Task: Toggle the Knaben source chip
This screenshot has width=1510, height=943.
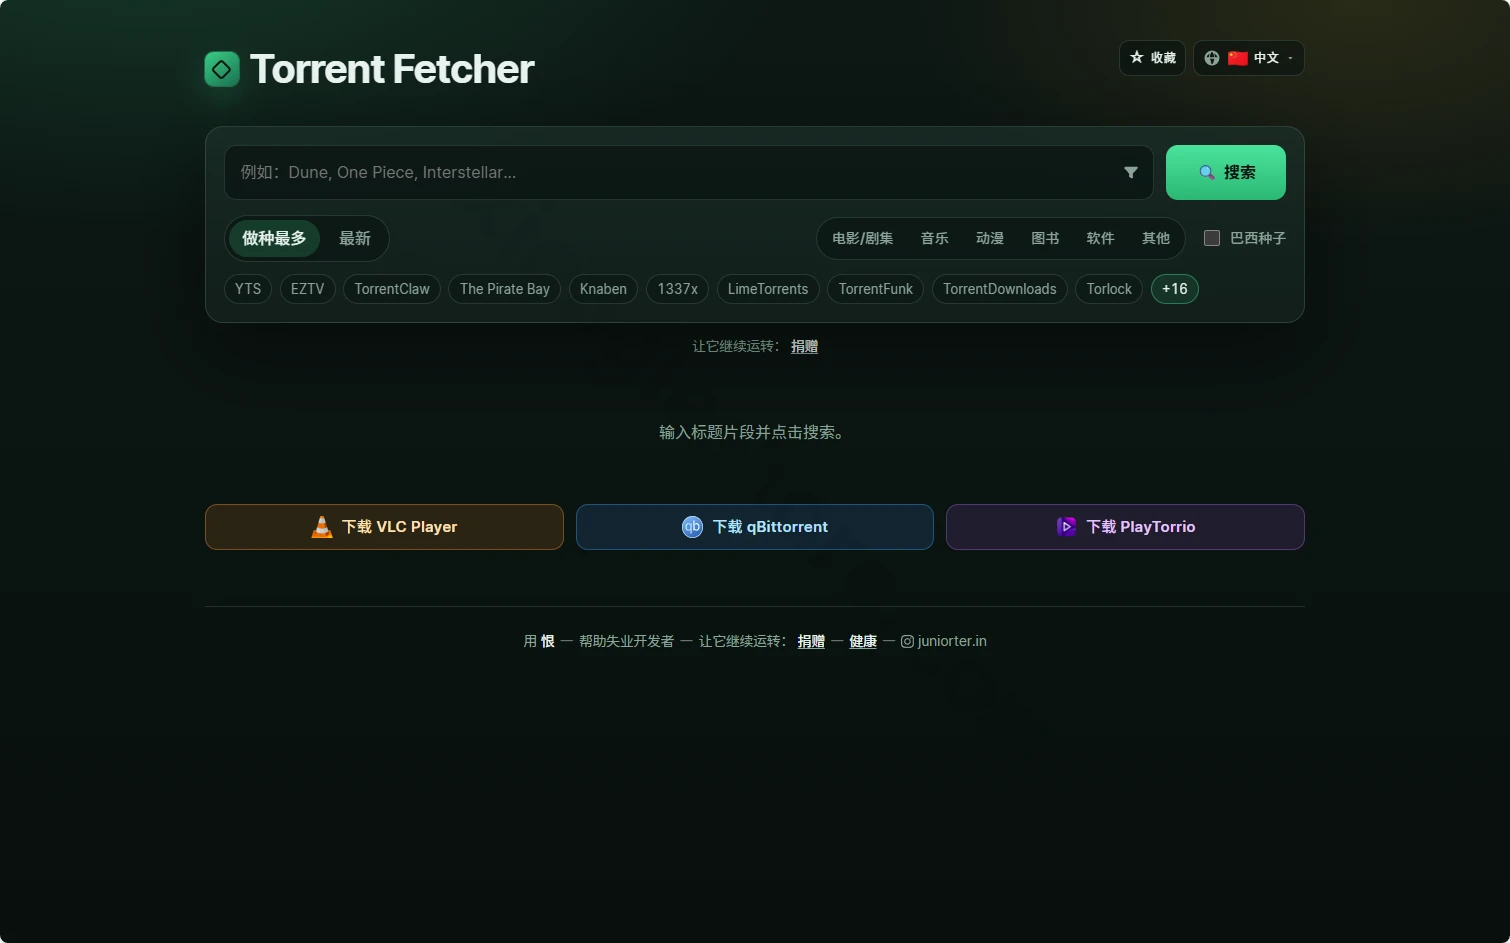Action: (603, 289)
